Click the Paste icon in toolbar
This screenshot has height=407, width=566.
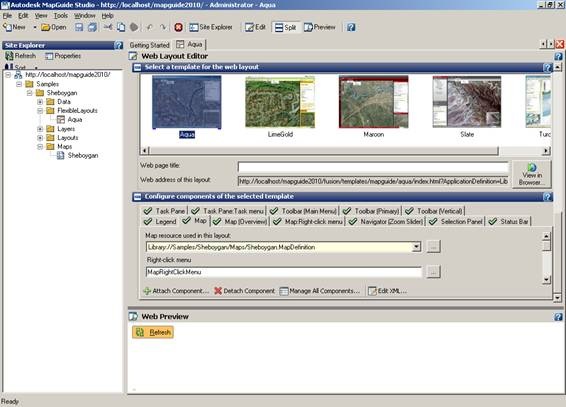click(134, 27)
